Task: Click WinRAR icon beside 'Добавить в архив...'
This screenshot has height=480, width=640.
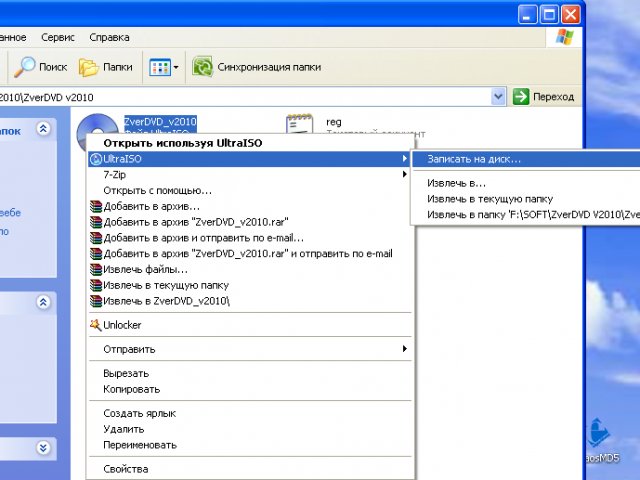Action: point(96,207)
